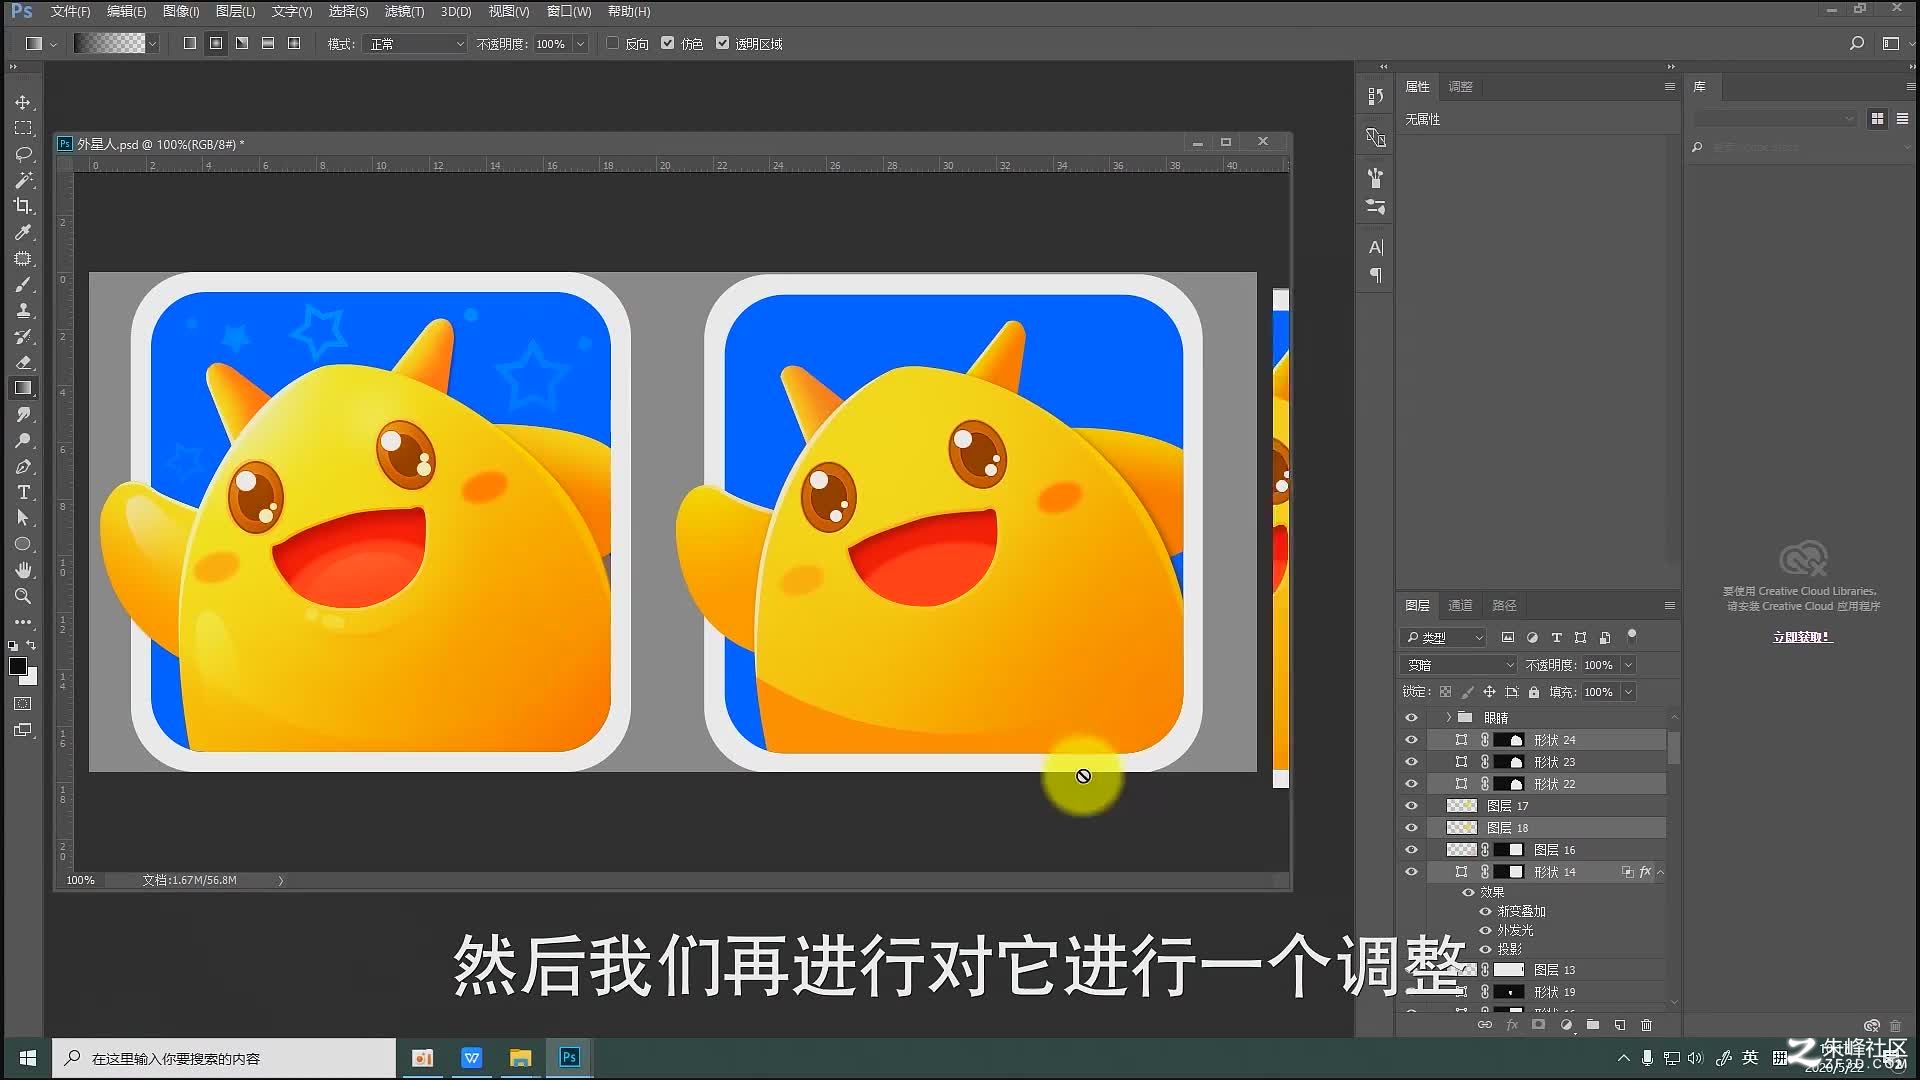
Task: Collapse effects of 形状 14 layer
Action: (1661, 872)
